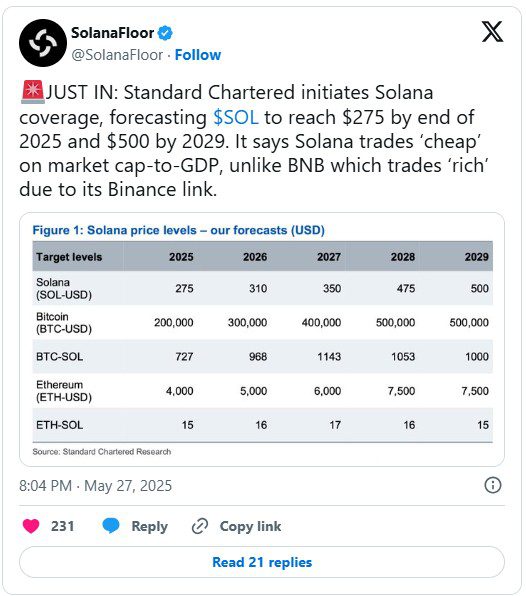526x596 pixels.
Task: Click the Reply button label
Action: (149, 526)
